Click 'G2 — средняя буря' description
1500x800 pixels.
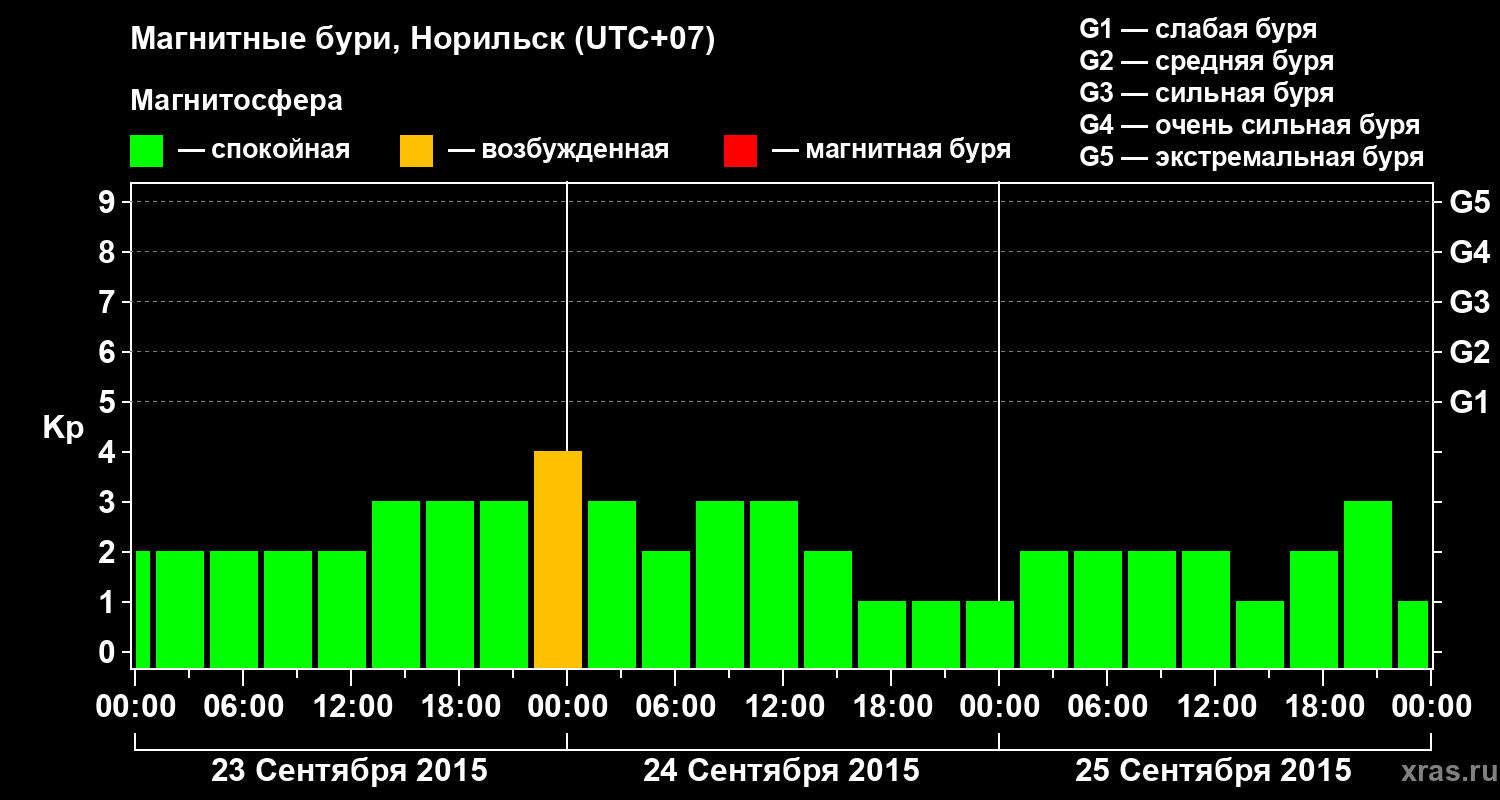tap(1206, 61)
